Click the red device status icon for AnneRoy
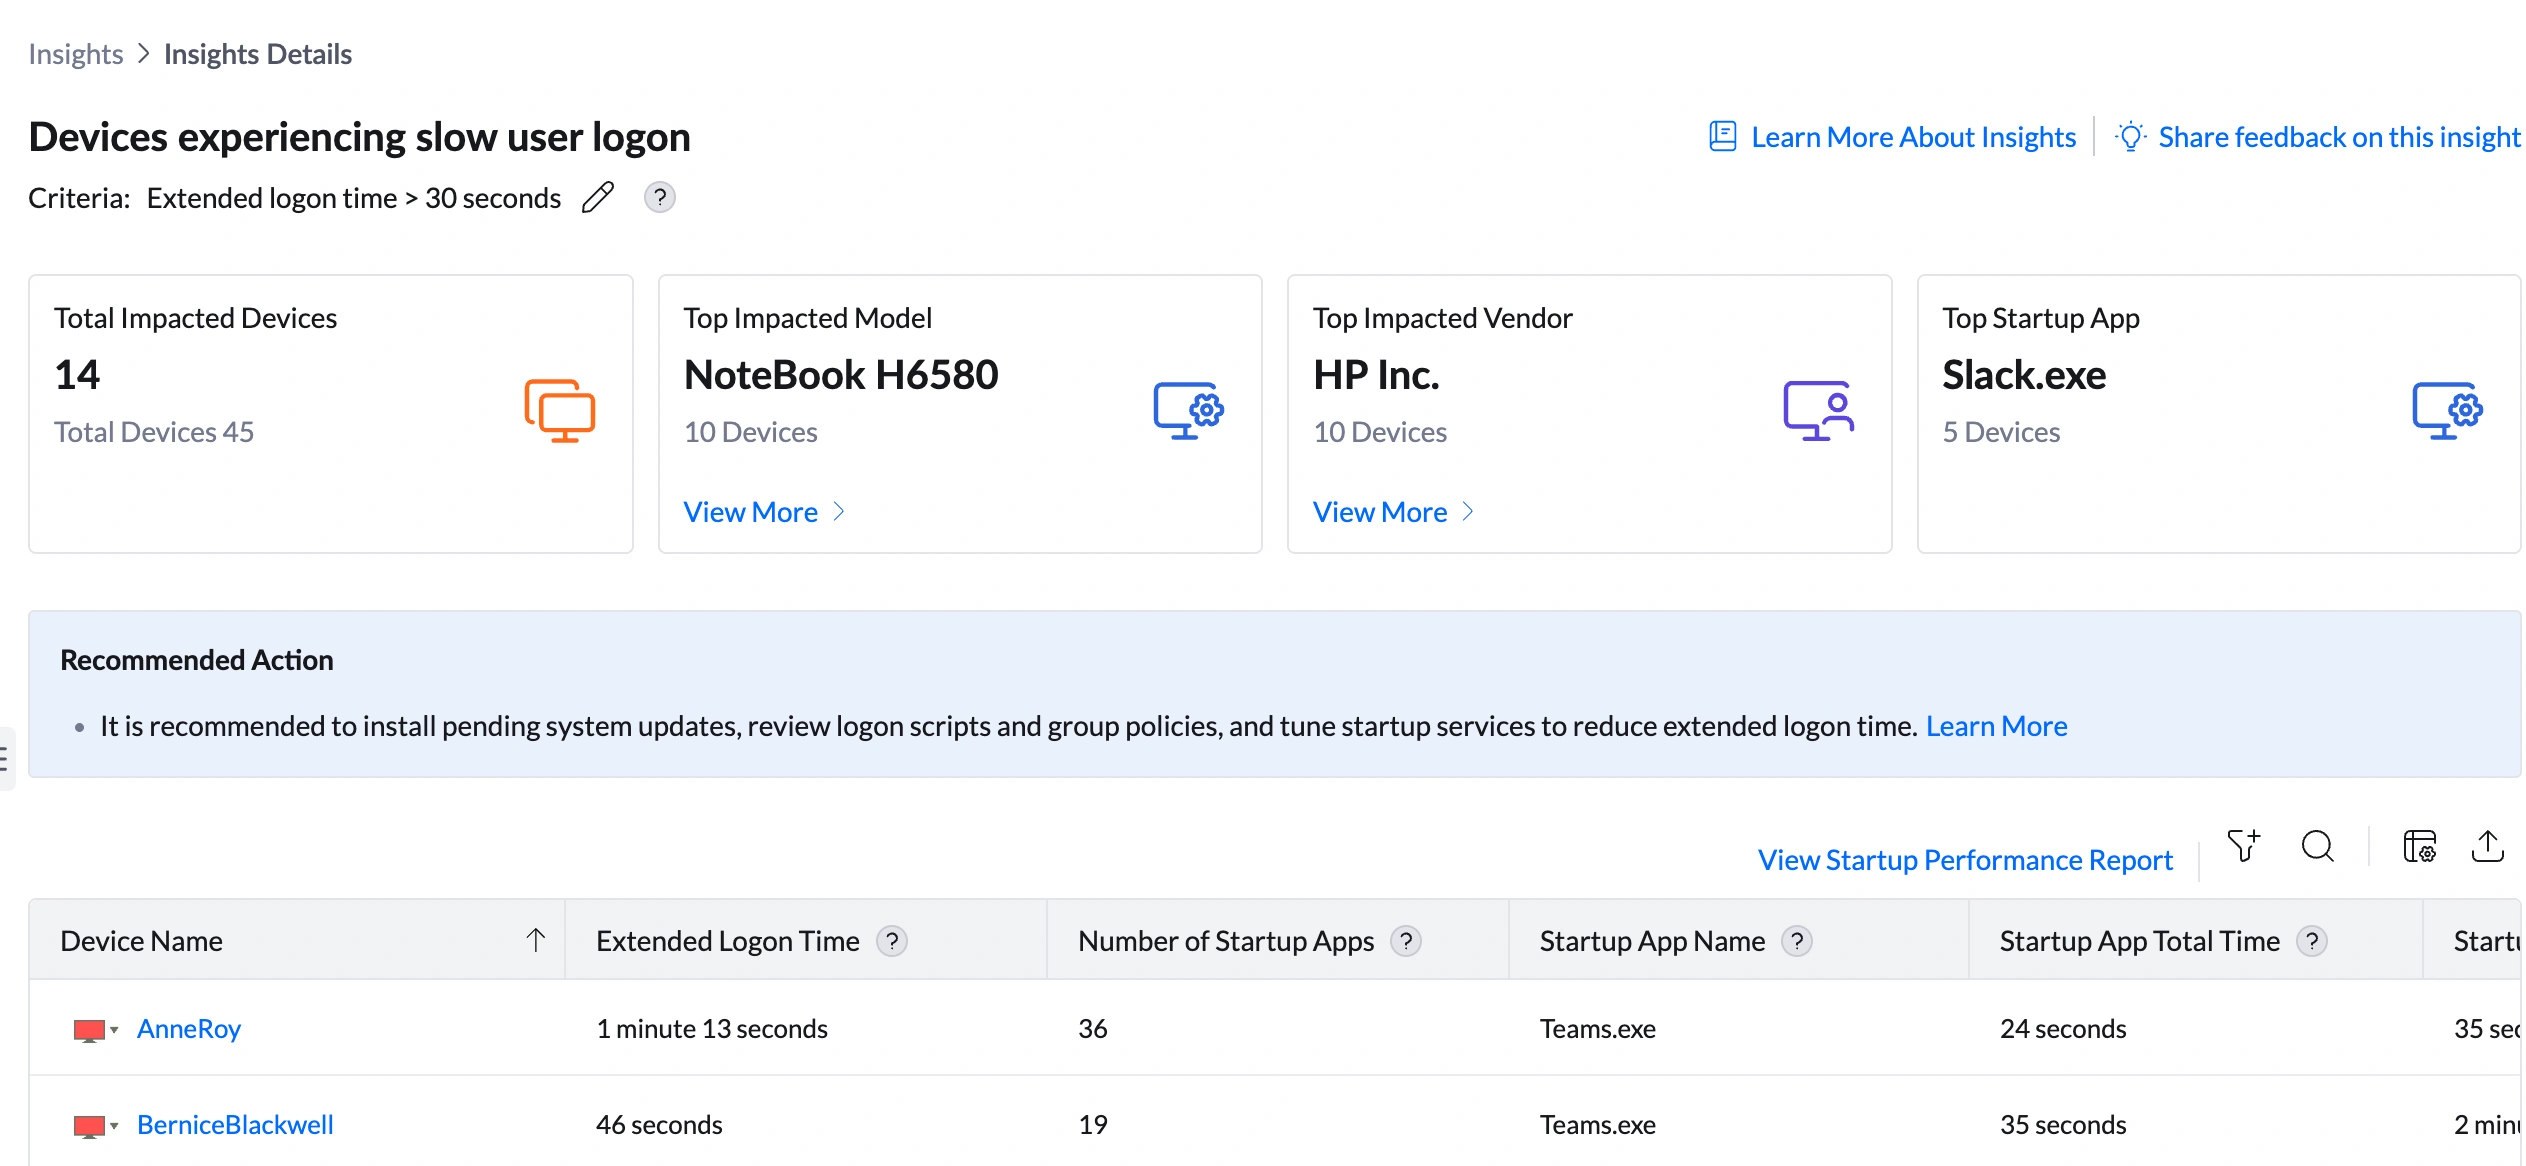Image resolution: width=2526 pixels, height=1166 pixels. pos(89,1030)
